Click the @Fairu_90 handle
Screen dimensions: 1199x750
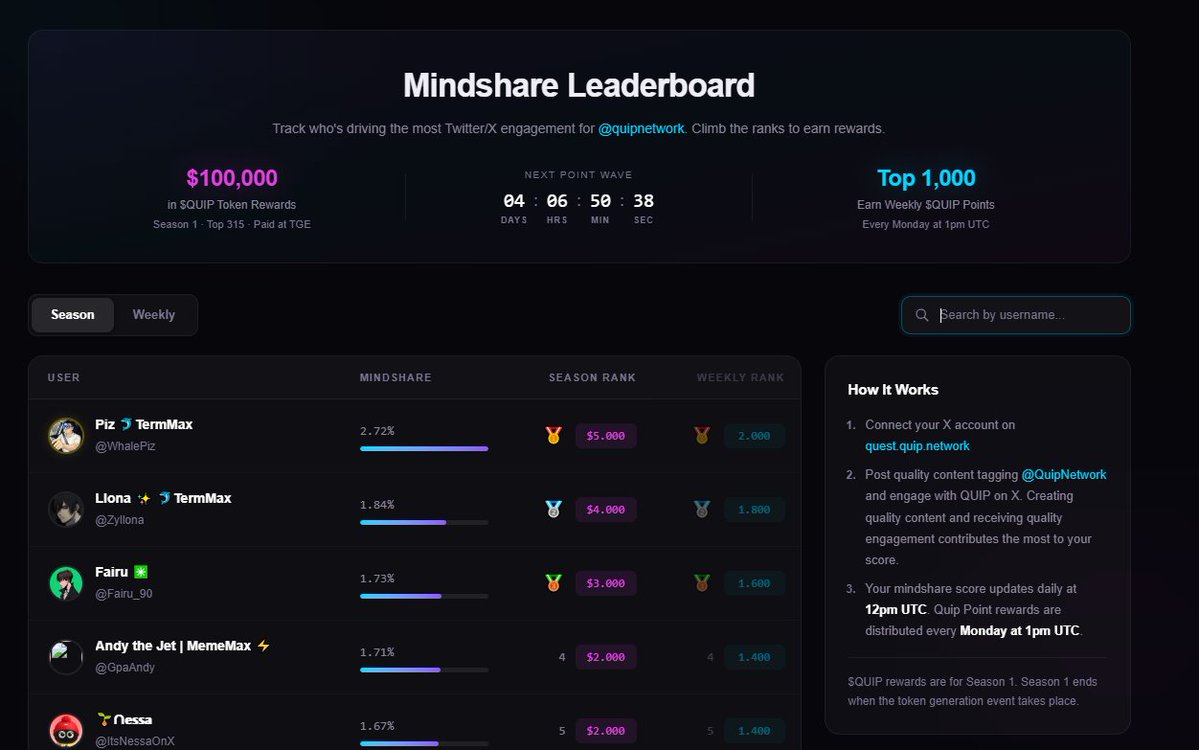point(123,594)
